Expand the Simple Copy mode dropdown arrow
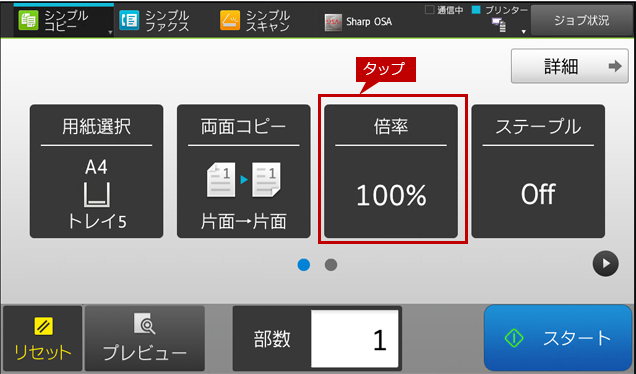 coord(110,32)
